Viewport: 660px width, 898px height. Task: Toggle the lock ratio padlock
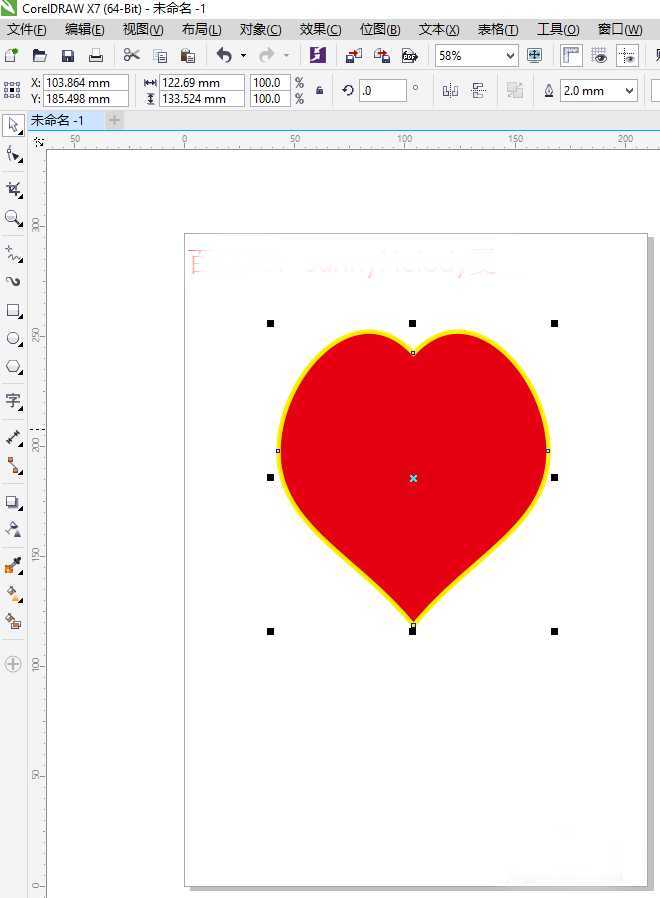[320, 90]
